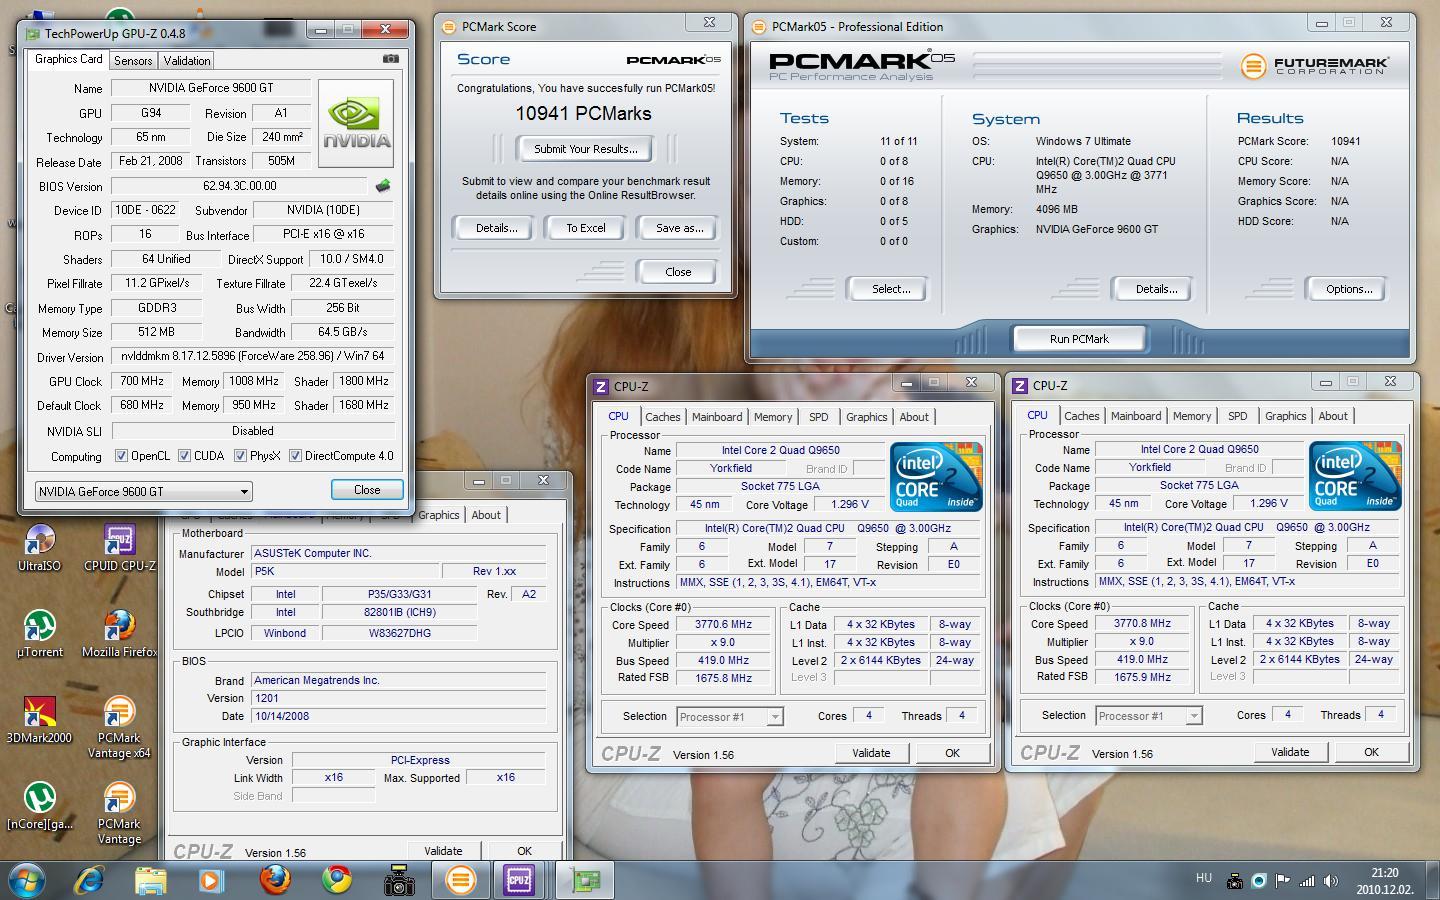Click the Windows Start orb
The image size is (1440, 900).
click(x=27, y=880)
